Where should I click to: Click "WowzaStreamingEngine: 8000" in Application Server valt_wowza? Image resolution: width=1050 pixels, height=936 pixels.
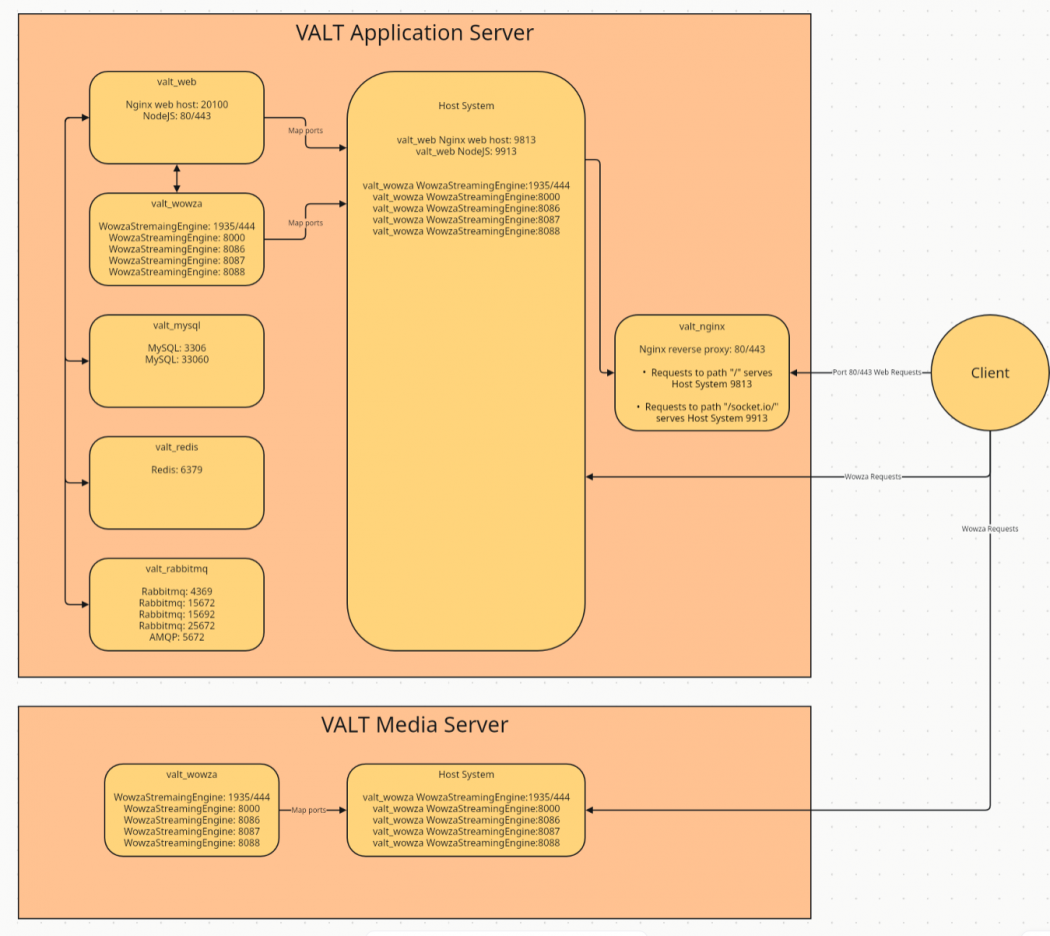(x=177, y=238)
